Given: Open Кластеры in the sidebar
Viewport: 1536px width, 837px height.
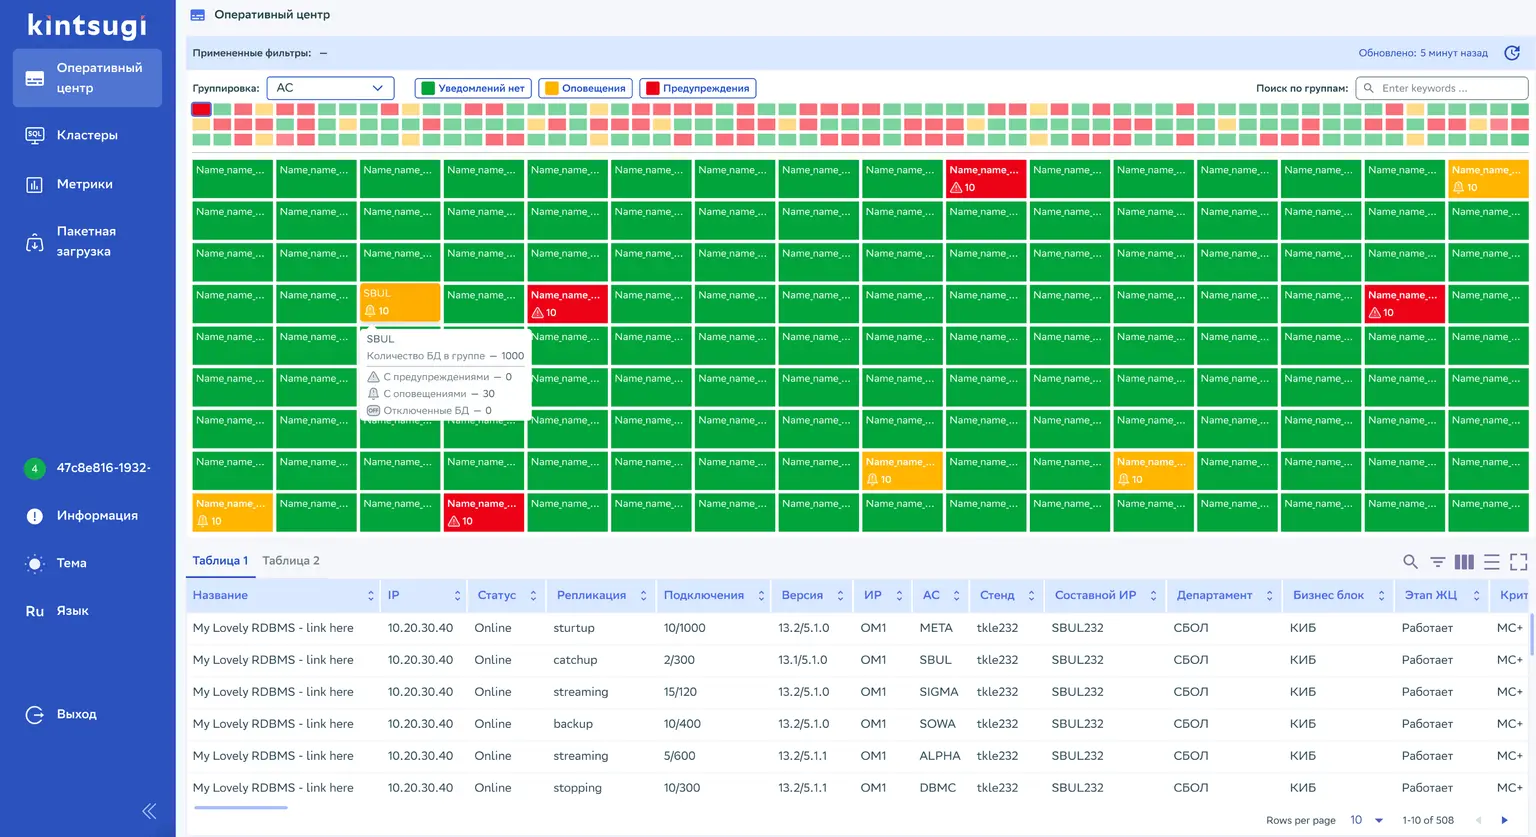Looking at the screenshot, I should tap(87, 135).
